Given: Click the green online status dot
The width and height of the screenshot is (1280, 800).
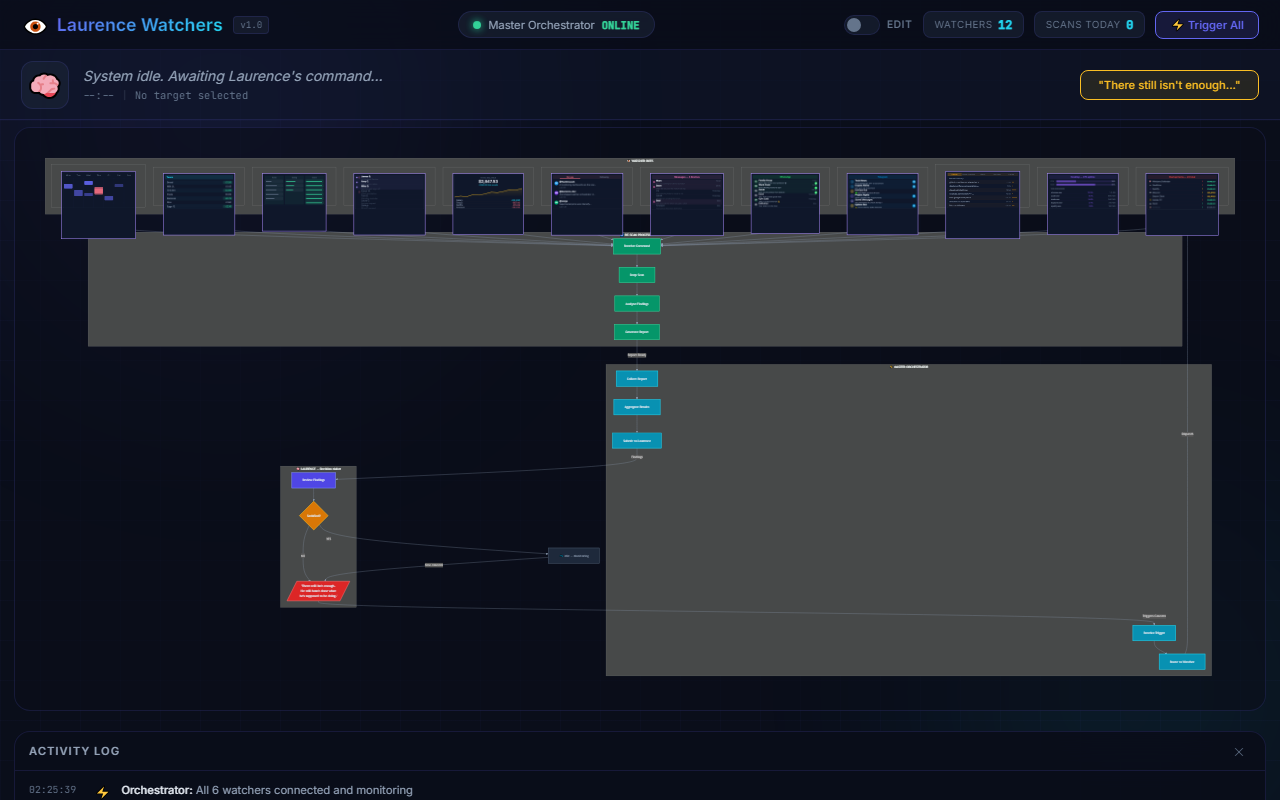Looking at the screenshot, I should pos(477,25).
